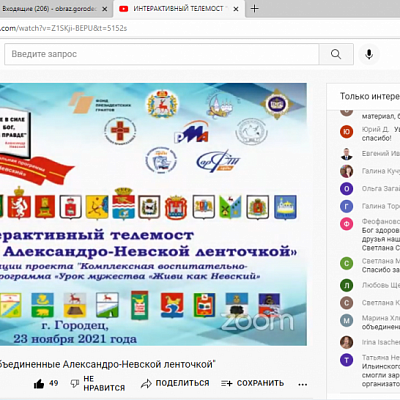The height and width of the screenshot is (400, 400).
Task: Focus the Введите запрос search field
Action: (162, 54)
